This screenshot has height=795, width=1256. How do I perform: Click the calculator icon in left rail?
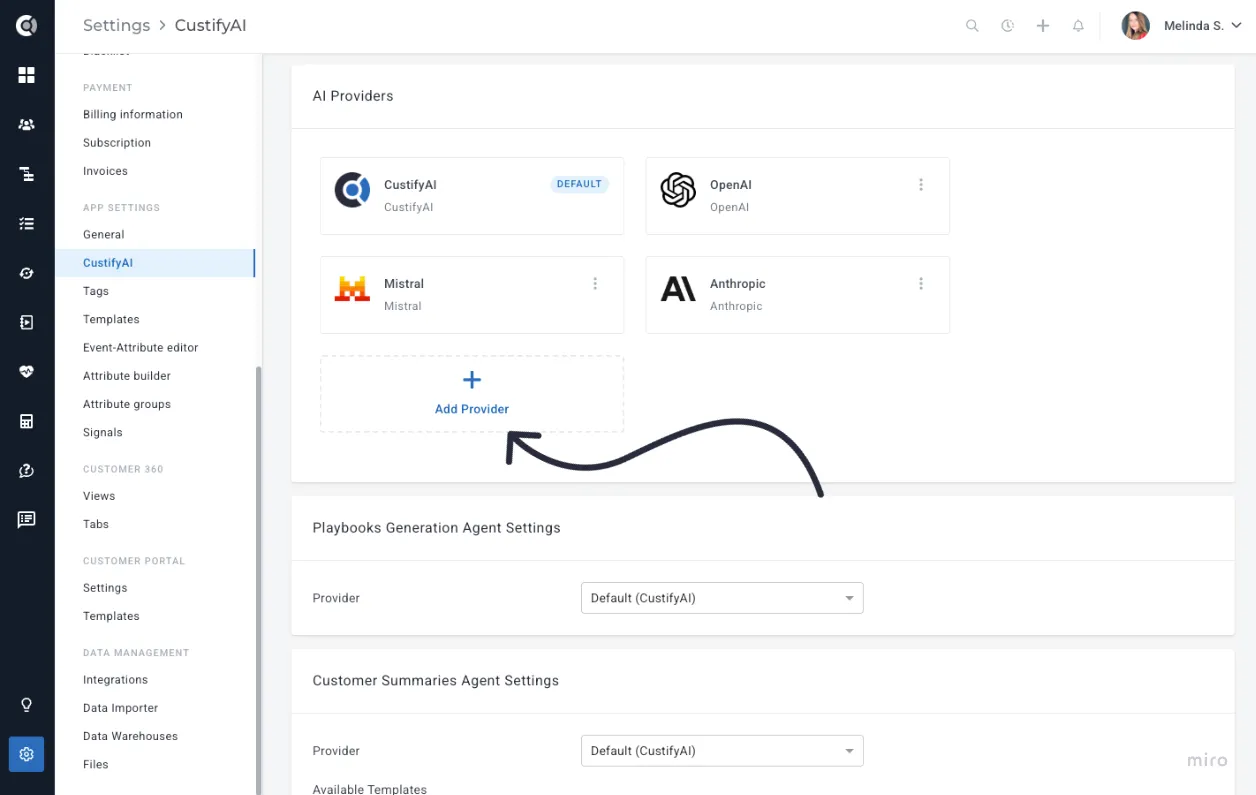click(x=27, y=421)
